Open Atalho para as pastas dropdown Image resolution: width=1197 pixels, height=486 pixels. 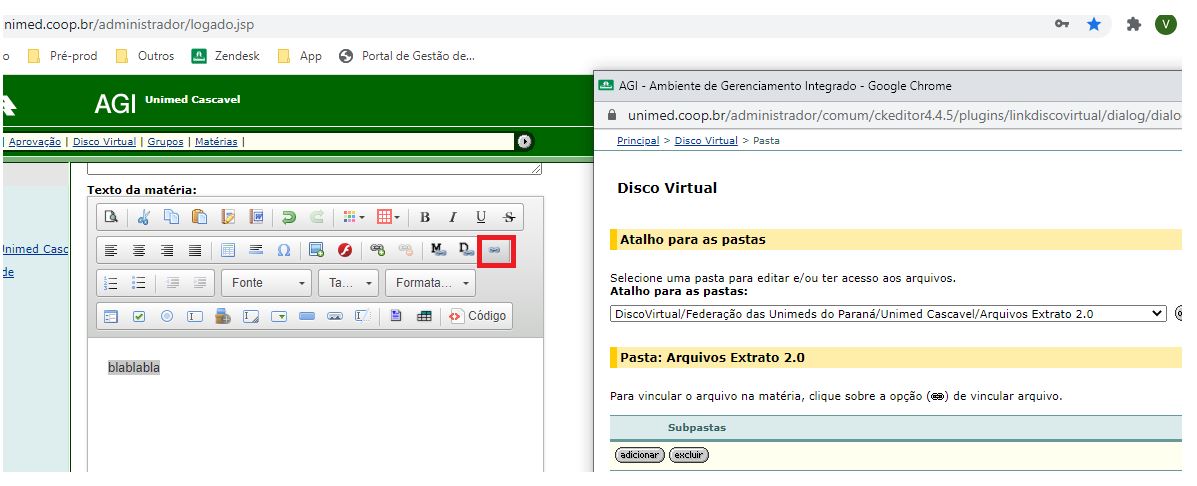(x=889, y=314)
